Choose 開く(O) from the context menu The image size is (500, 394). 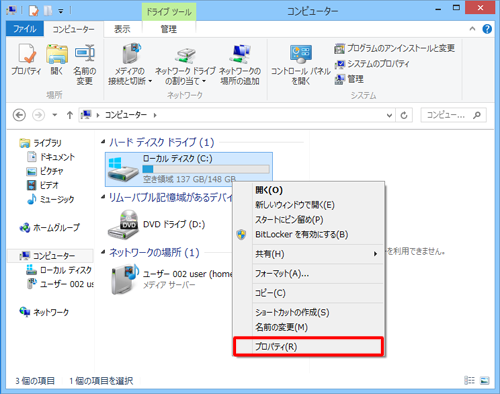click(x=309, y=190)
